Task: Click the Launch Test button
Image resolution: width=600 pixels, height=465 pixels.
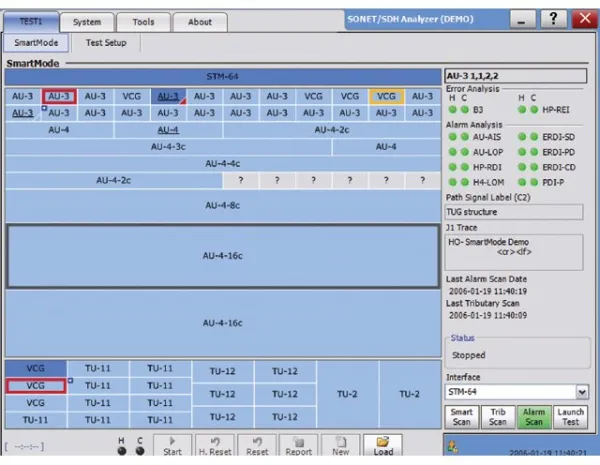Action: tap(570, 417)
